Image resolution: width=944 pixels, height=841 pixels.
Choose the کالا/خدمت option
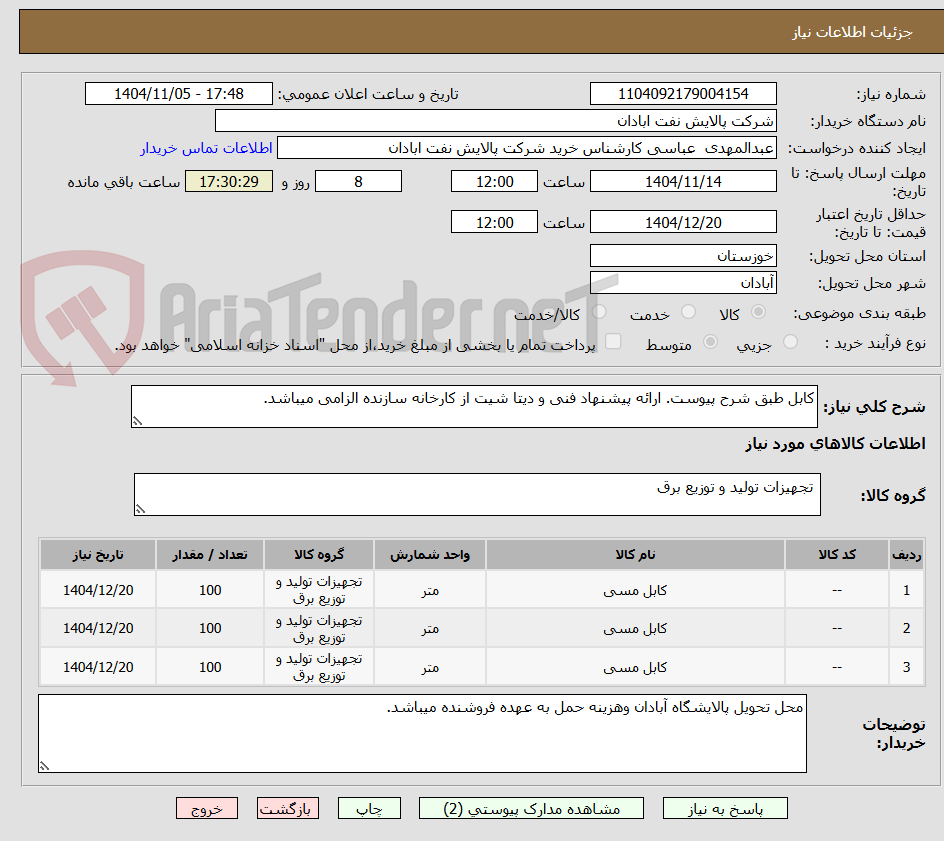[x=598, y=312]
